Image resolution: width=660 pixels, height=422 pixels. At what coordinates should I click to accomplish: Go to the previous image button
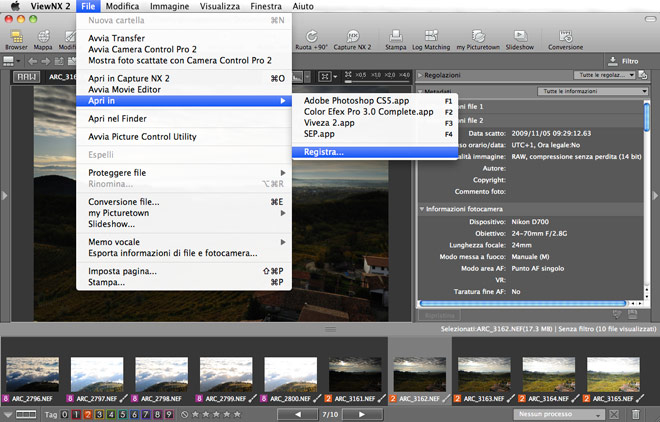pos(297,414)
